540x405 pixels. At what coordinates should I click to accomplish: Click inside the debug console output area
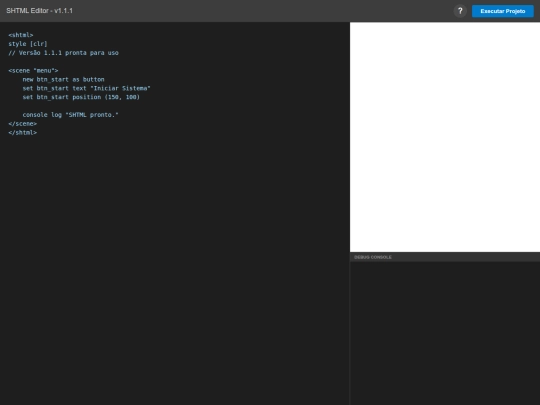pyautogui.click(x=445, y=333)
